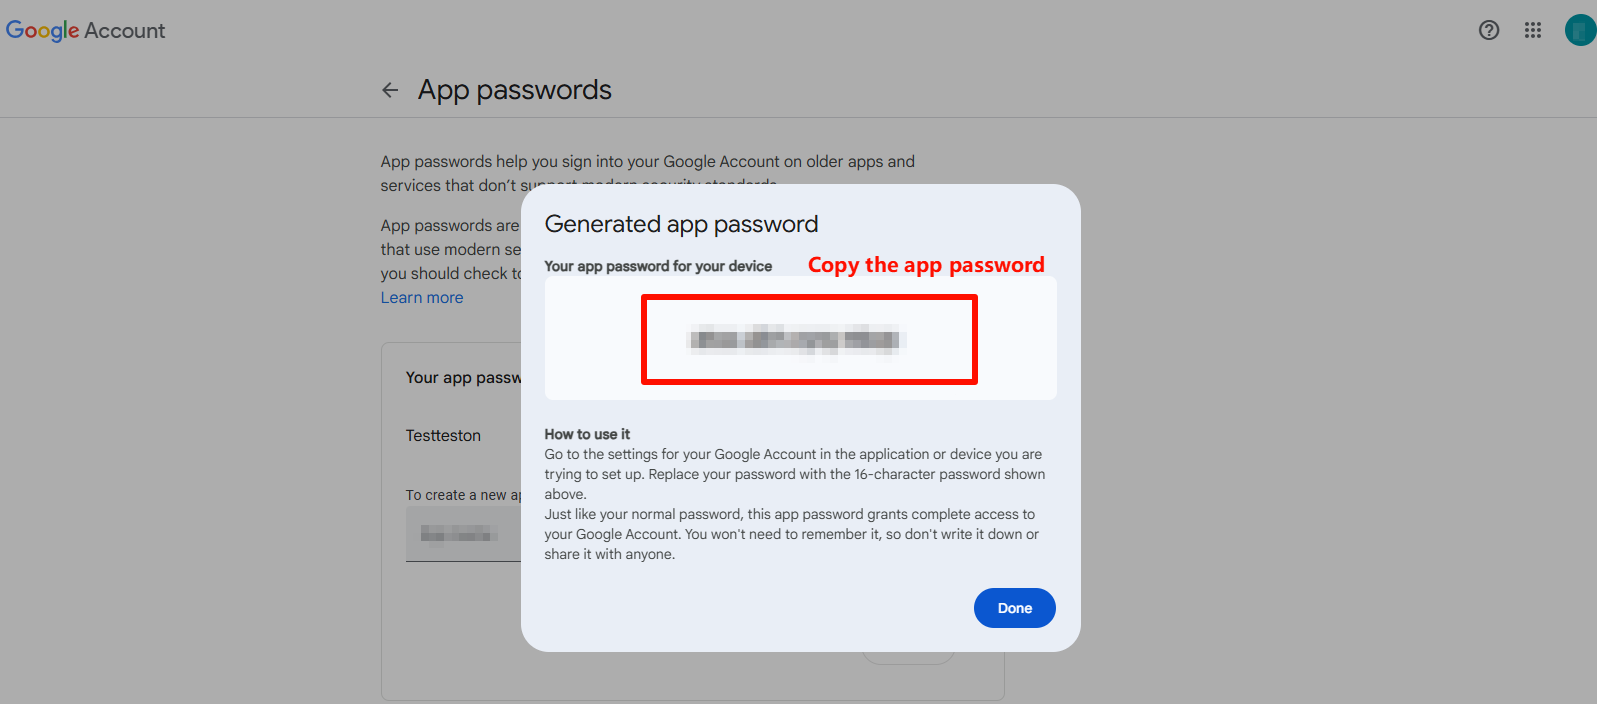Go back using the arrow beside App passwords
Screen dimensions: 1597x704
[x=390, y=90]
